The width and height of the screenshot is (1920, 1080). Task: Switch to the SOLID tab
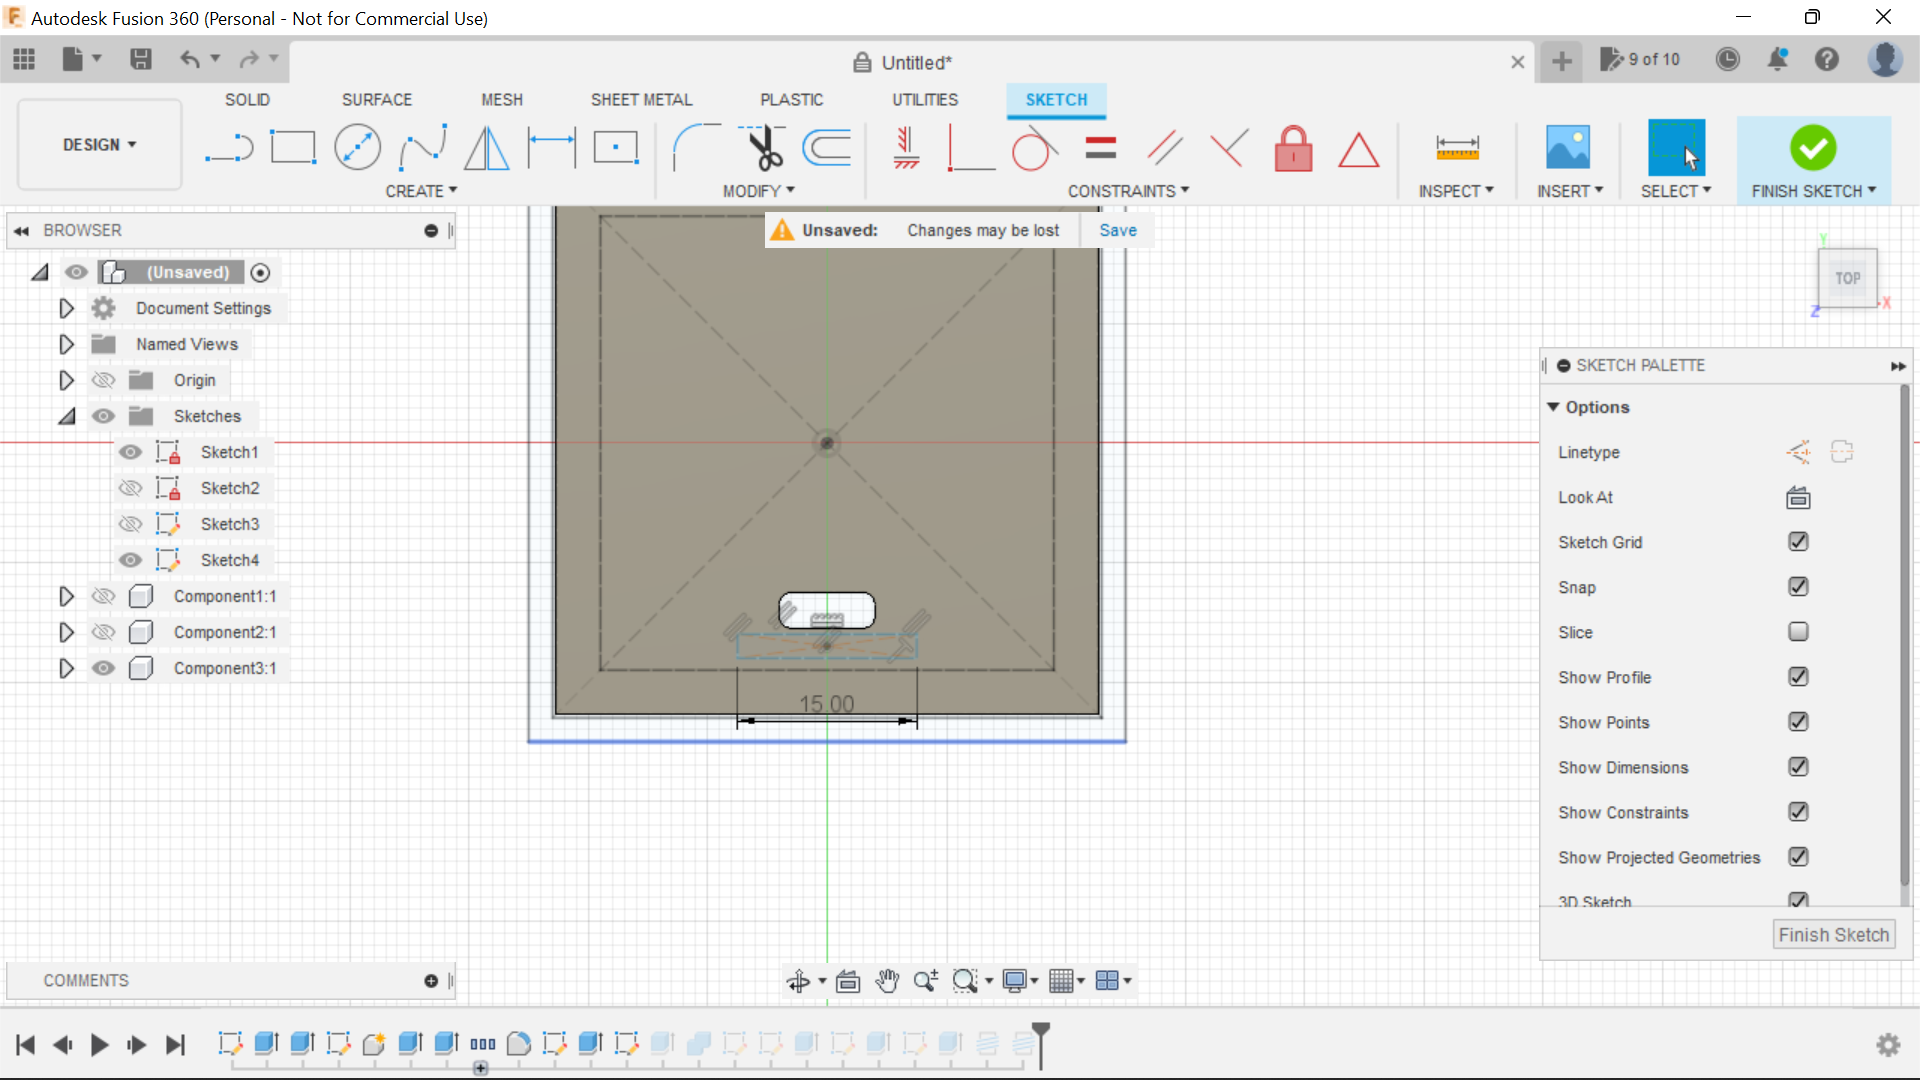pos(247,99)
